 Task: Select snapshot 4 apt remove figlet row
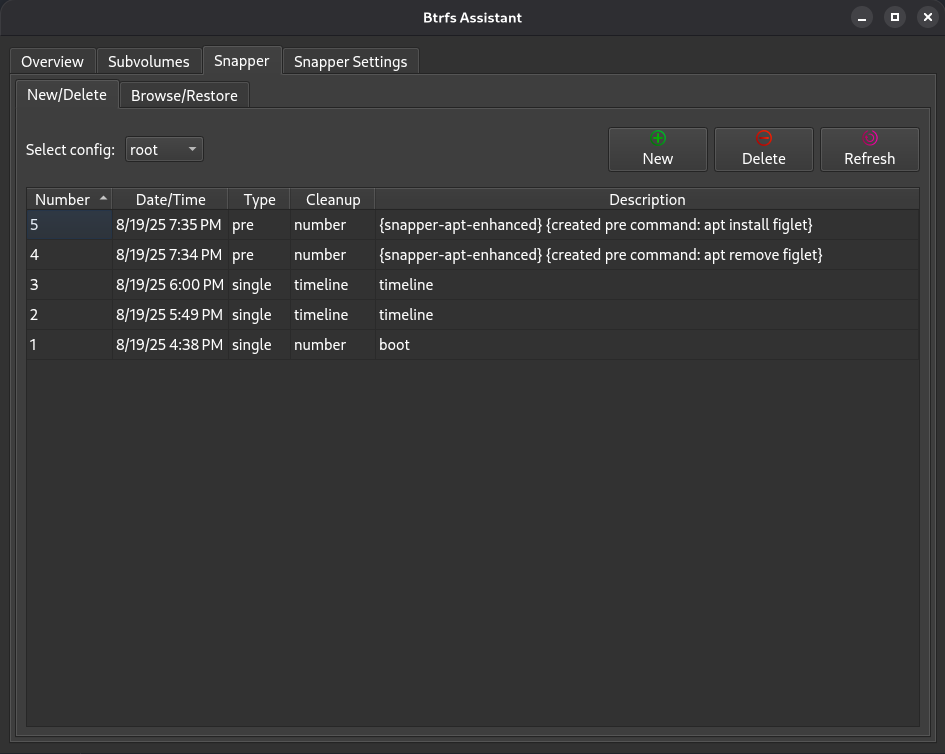point(600,255)
